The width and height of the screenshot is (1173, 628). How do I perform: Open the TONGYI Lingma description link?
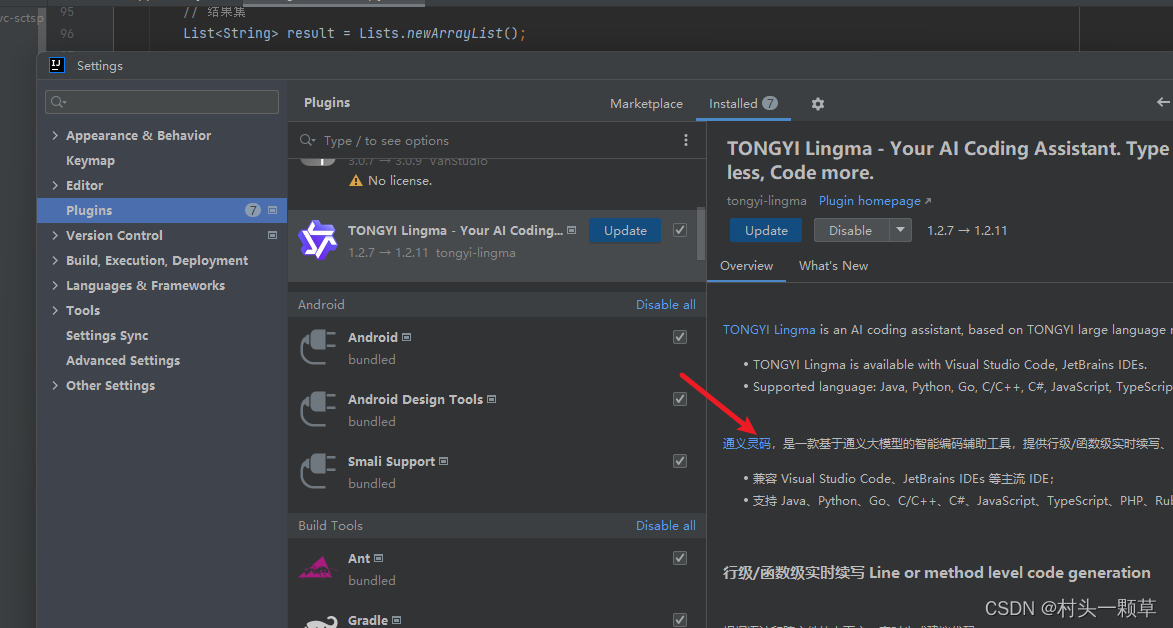[769, 329]
